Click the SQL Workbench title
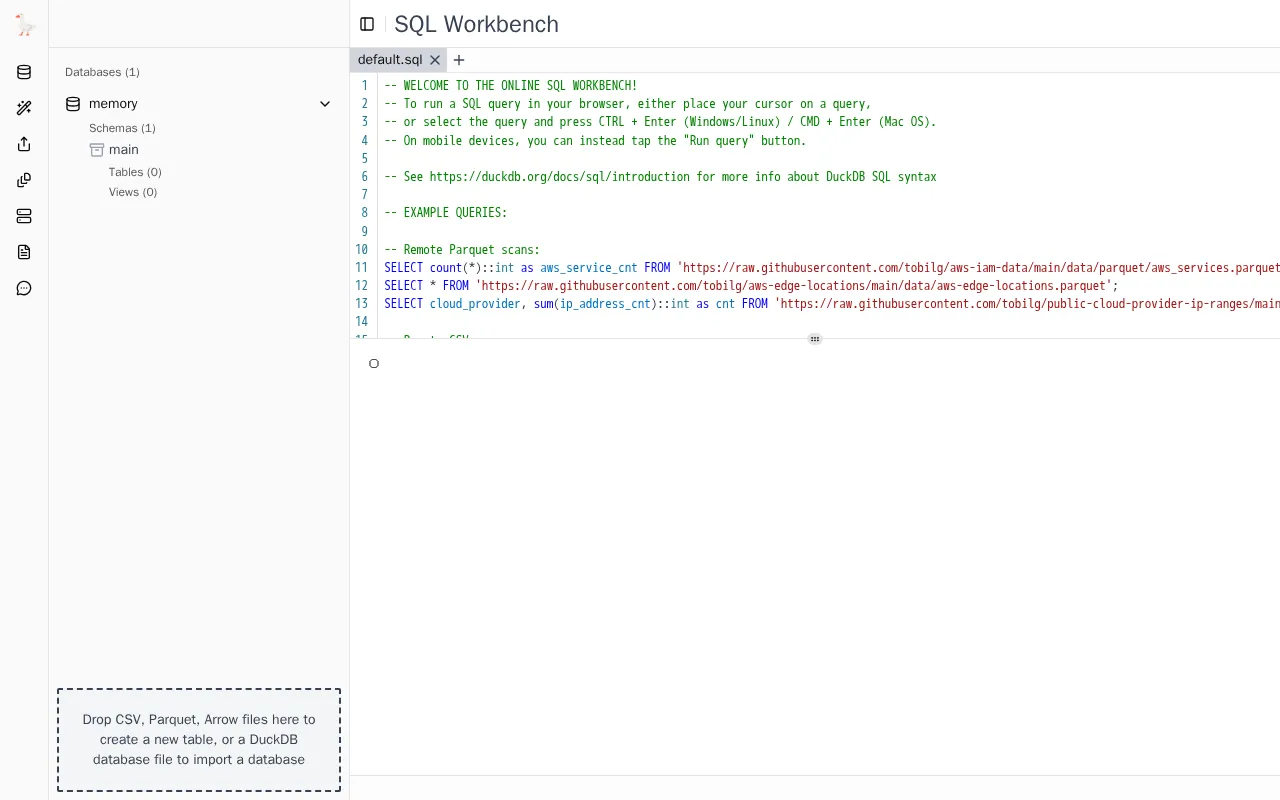The height and width of the screenshot is (800, 1280). coord(476,24)
